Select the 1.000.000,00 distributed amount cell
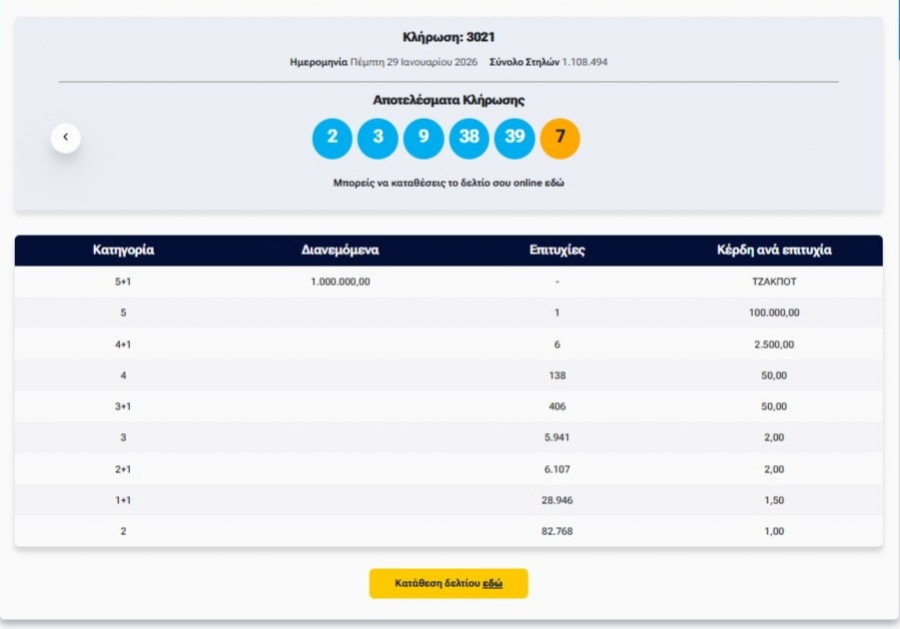900x629 pixels. pyautogui.click(x=340, y=282)
